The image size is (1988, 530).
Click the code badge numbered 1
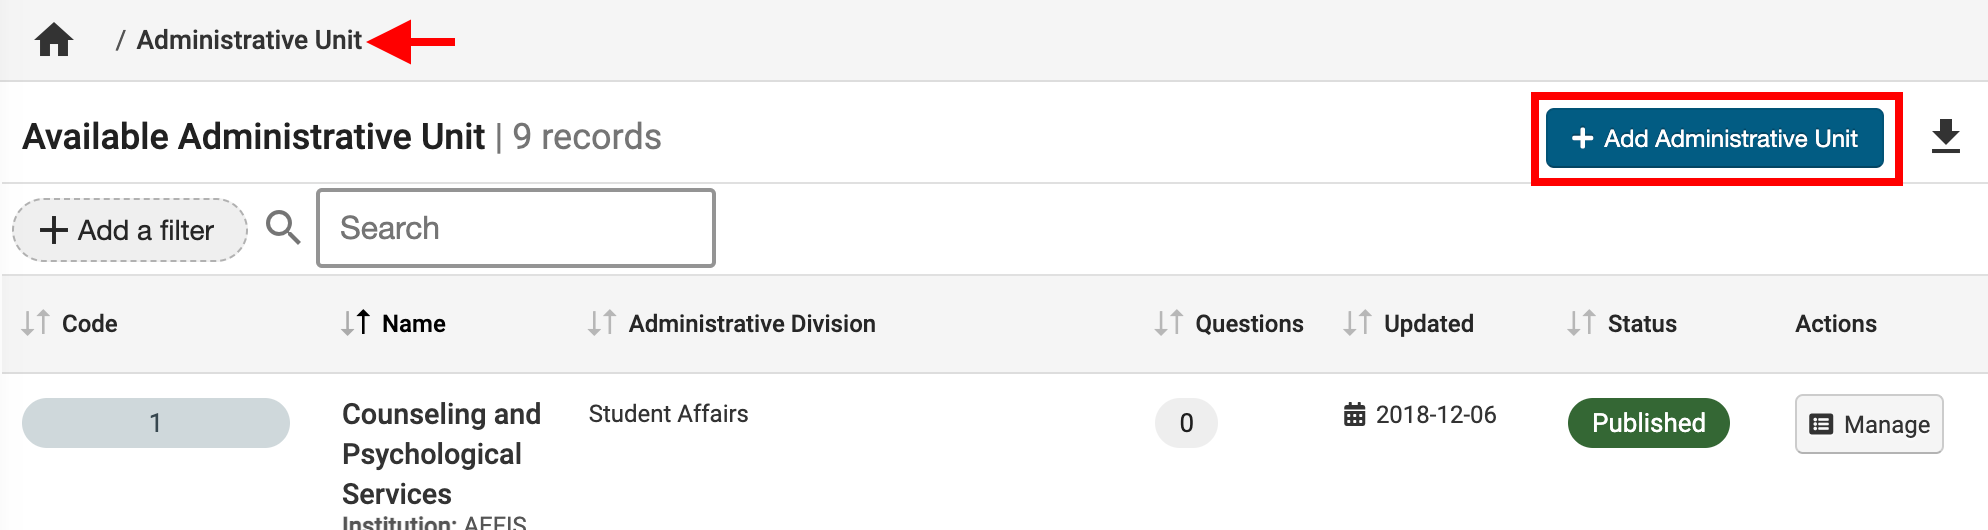click(155, 423)
